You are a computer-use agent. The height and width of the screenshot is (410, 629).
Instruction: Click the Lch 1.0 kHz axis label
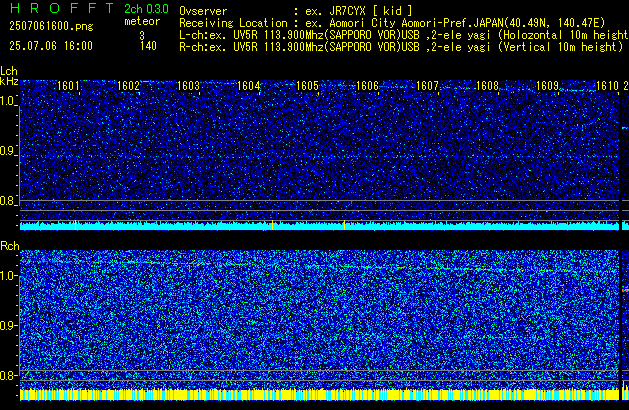coord(8,101)
